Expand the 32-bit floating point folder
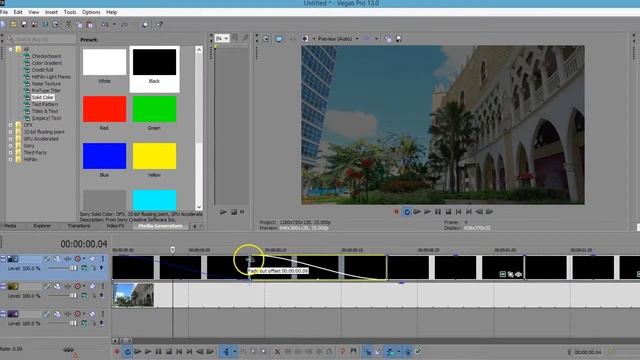Viewport: 640px width, 360px height. click(11, 132)
